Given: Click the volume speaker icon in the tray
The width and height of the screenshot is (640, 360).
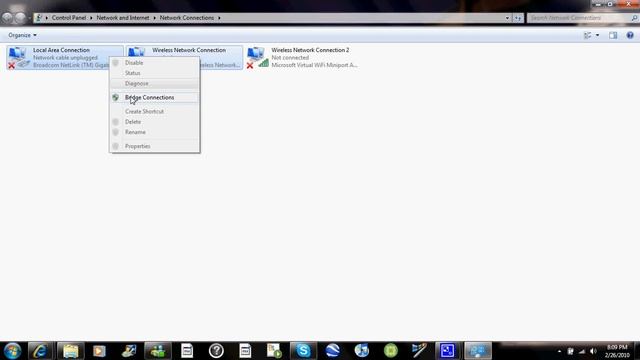Looking at the screenshot, I should tap(593, 351).
